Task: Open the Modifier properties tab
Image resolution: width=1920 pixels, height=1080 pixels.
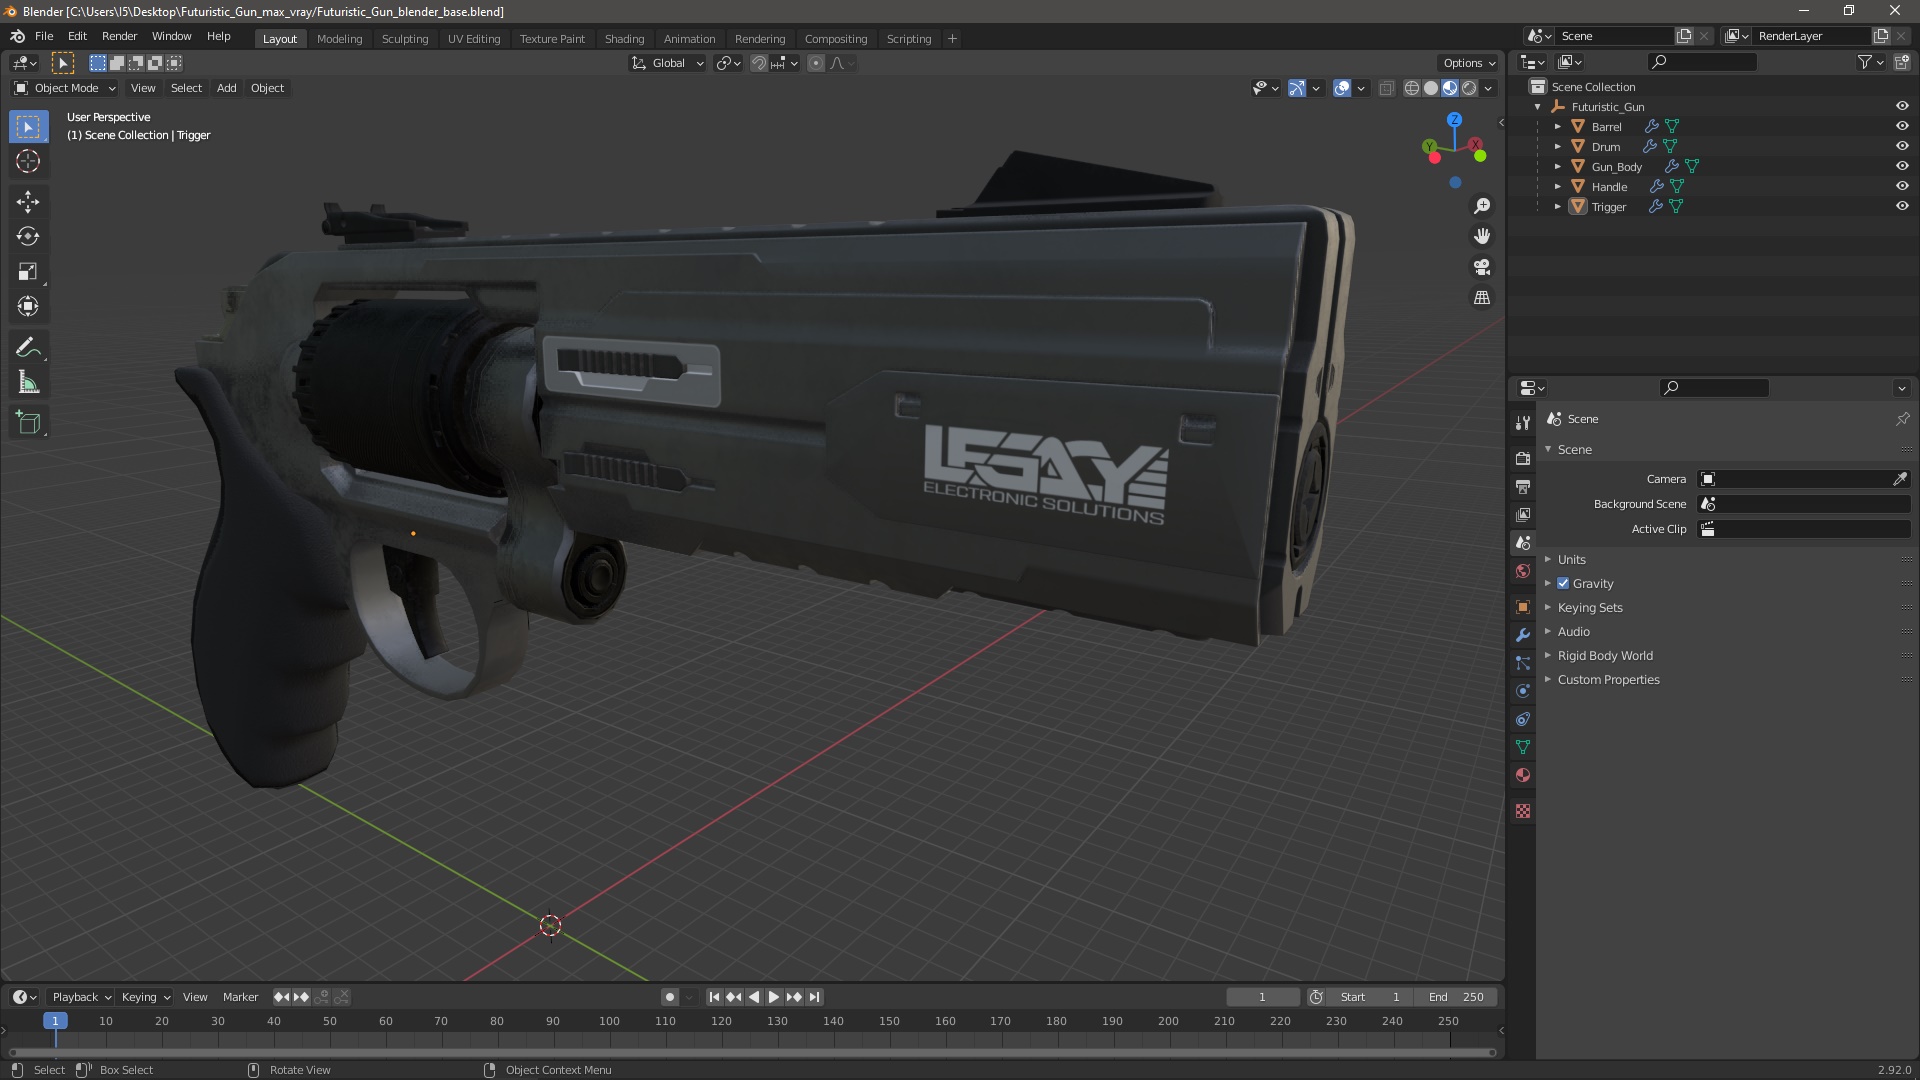Action: click(1523, 635)
